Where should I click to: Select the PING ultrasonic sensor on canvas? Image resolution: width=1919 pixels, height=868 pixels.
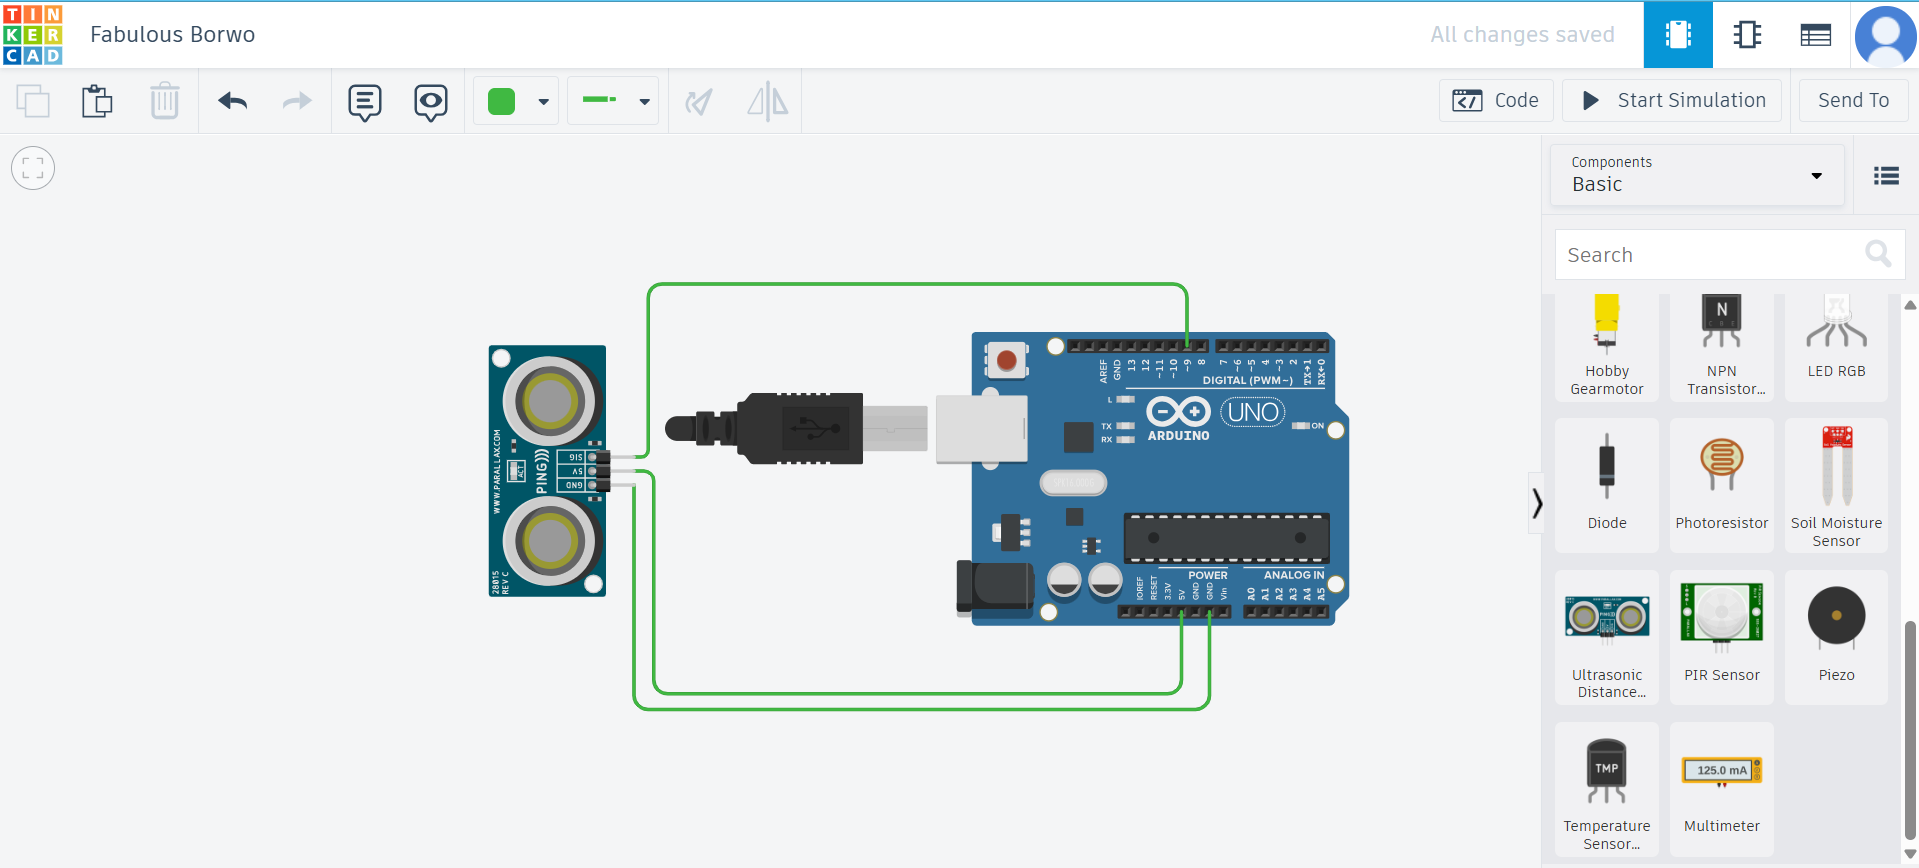[x=547, y=470]
